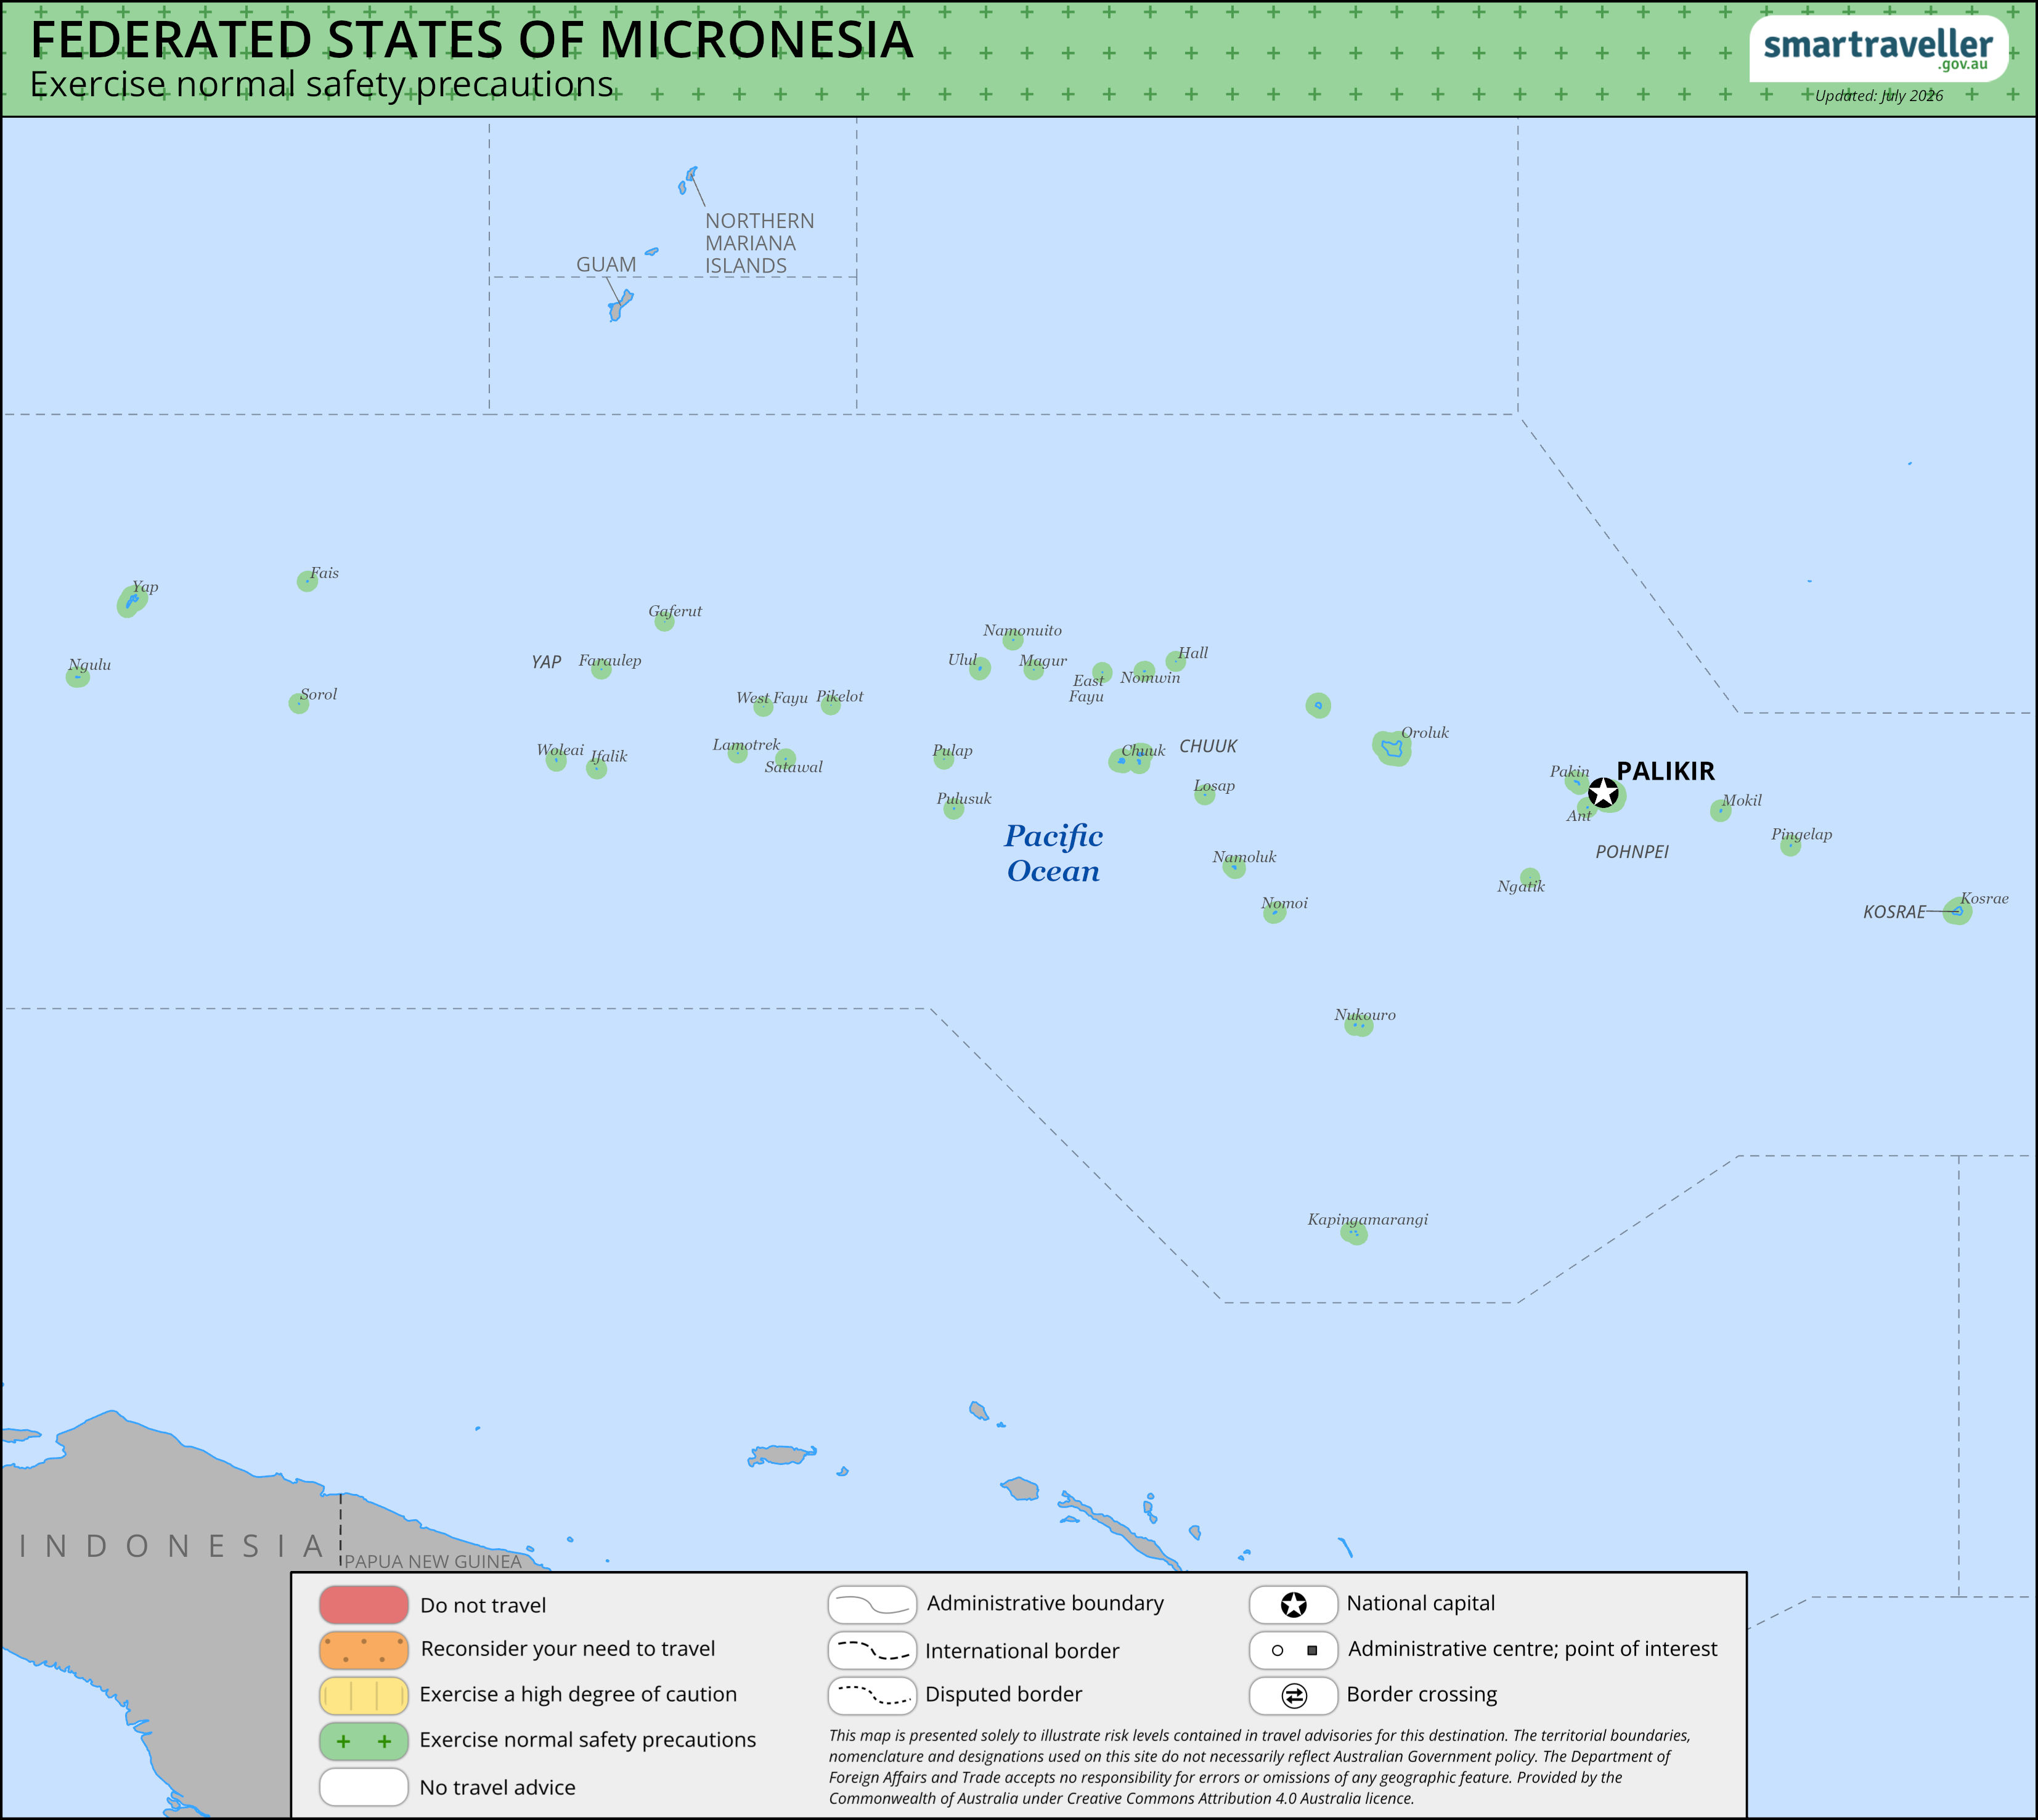Click the Ifalik label
Viewport: 2038px width, 1820px height.
(x=609, y=756)
